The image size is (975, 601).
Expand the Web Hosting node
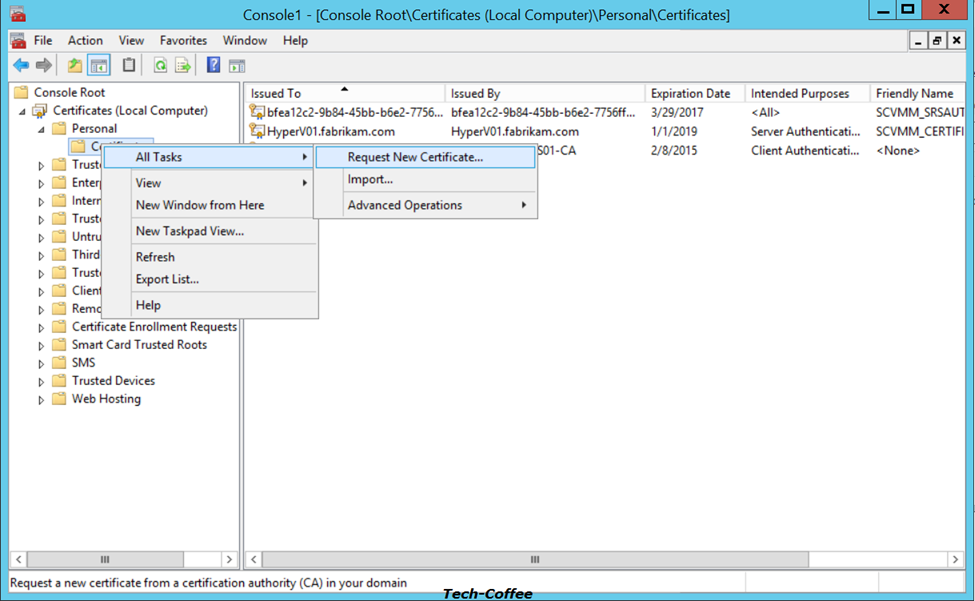41,400
